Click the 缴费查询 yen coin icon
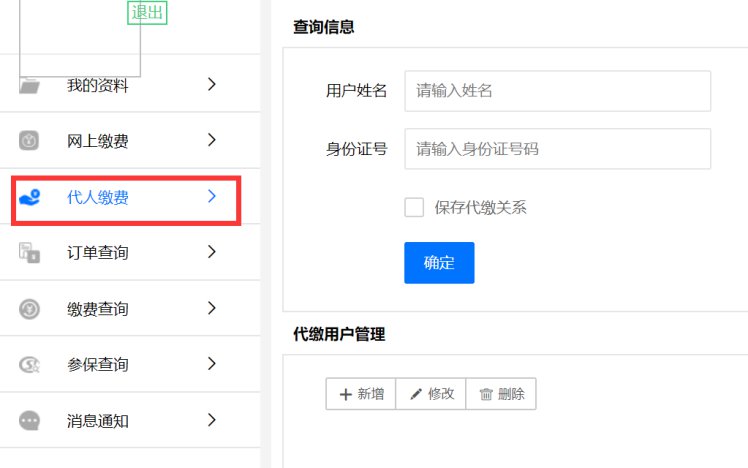This screenshot has height=468, width=748. (x=30, y=309)
